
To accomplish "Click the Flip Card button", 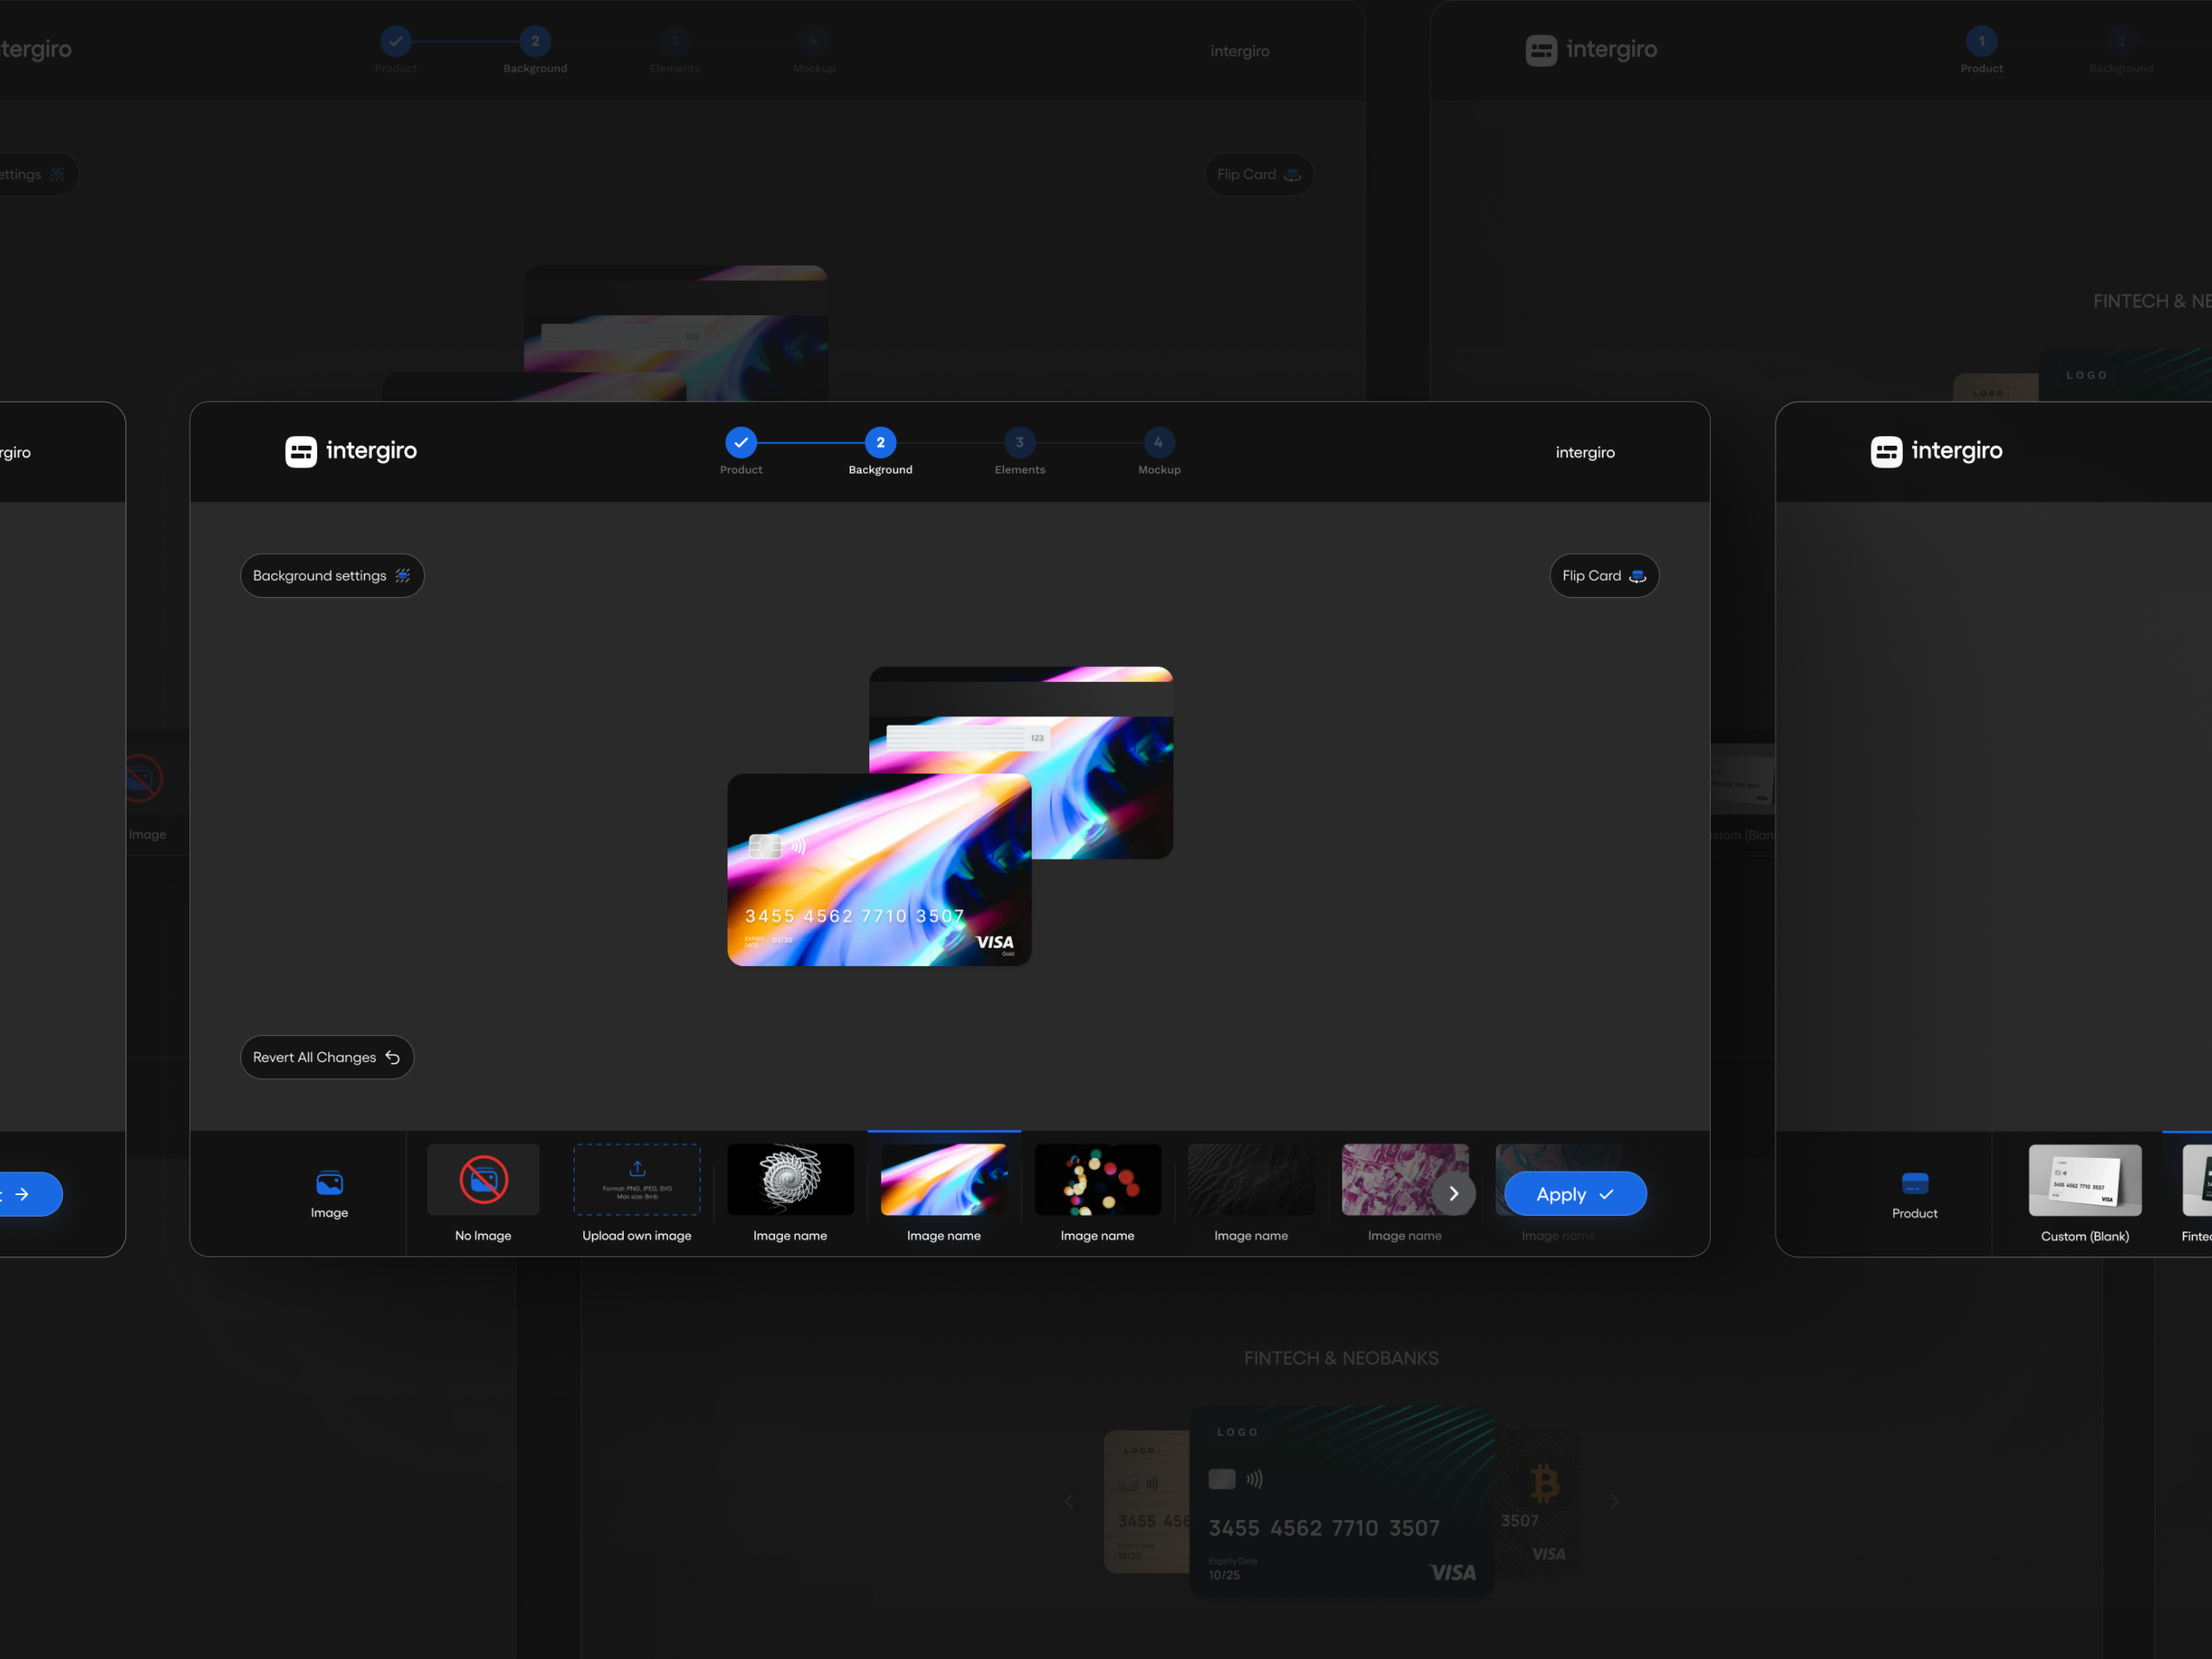I will pos(1603,576).
